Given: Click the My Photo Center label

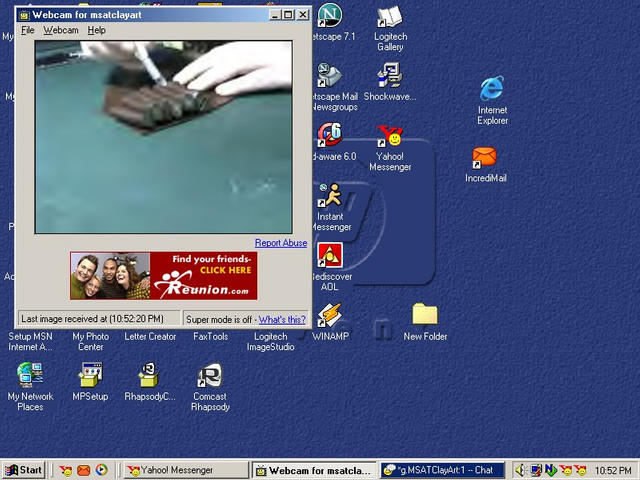Looking at the screenshot, I should tap(91, 342).
